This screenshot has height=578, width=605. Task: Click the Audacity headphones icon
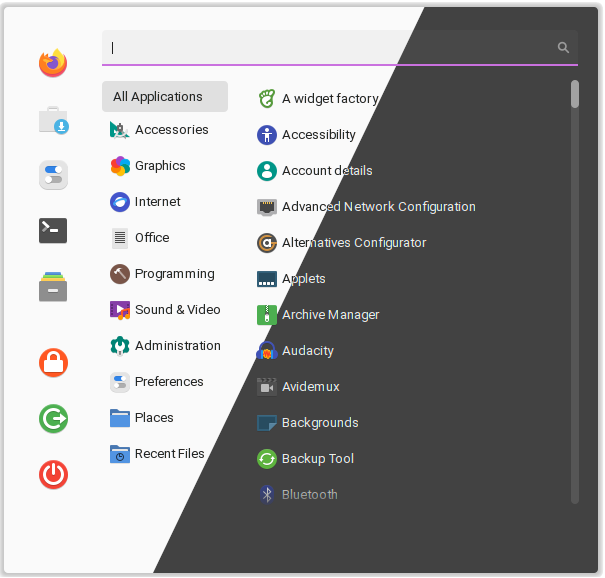coord(267,351)
